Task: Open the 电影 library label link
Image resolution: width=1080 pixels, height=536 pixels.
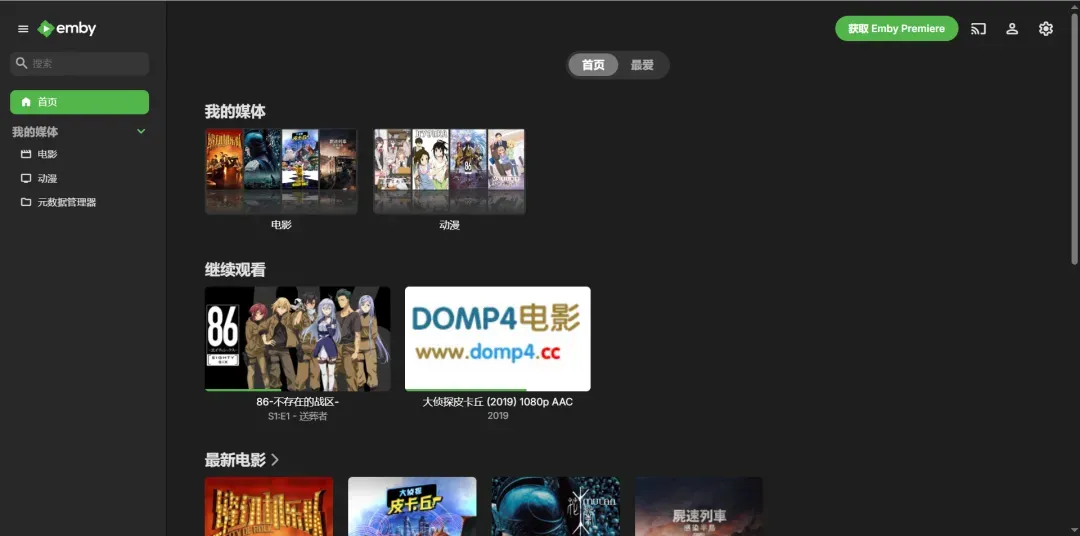Action: [281, 225]
